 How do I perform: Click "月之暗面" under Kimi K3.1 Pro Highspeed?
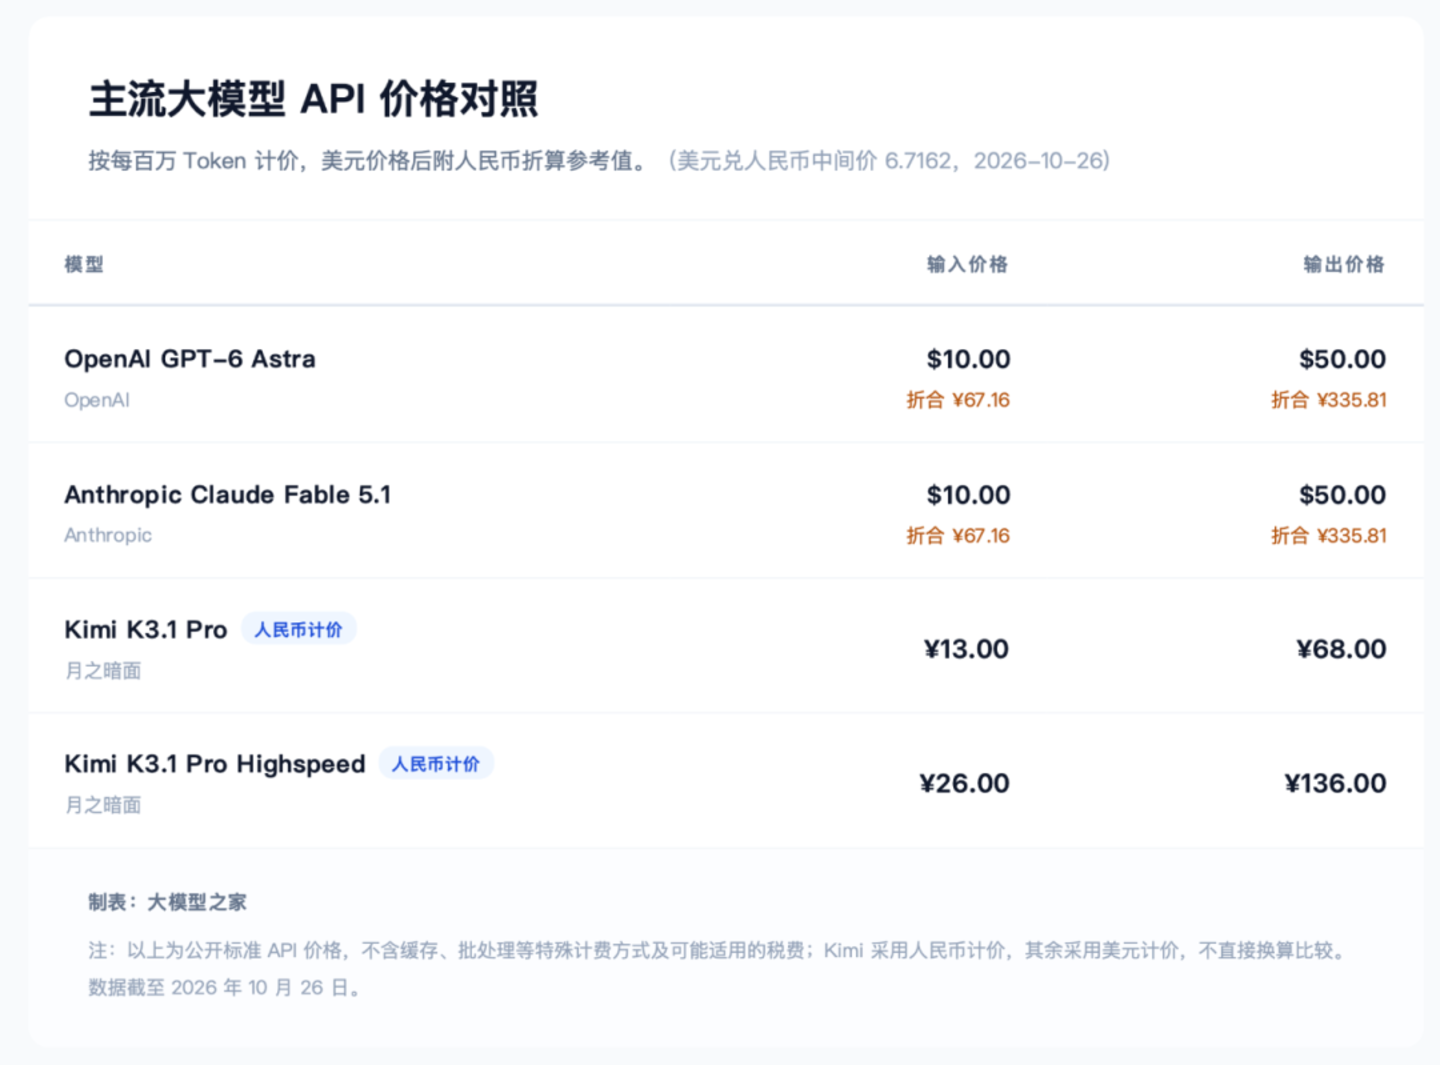pos(103,805)
